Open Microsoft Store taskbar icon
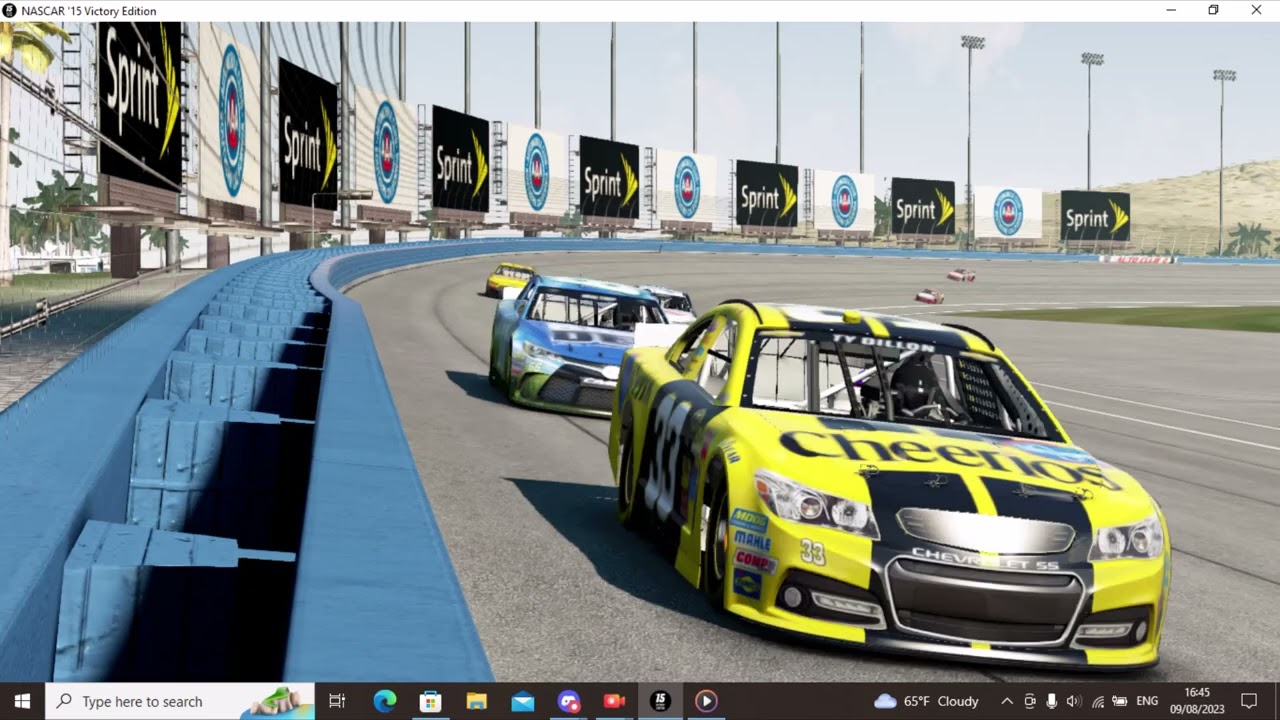 point(431,701)
